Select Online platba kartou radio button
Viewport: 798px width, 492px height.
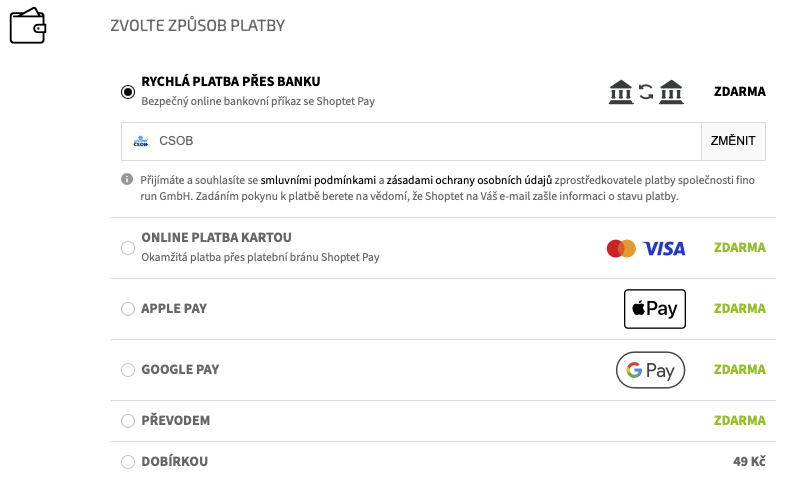(x=128, y=248)
